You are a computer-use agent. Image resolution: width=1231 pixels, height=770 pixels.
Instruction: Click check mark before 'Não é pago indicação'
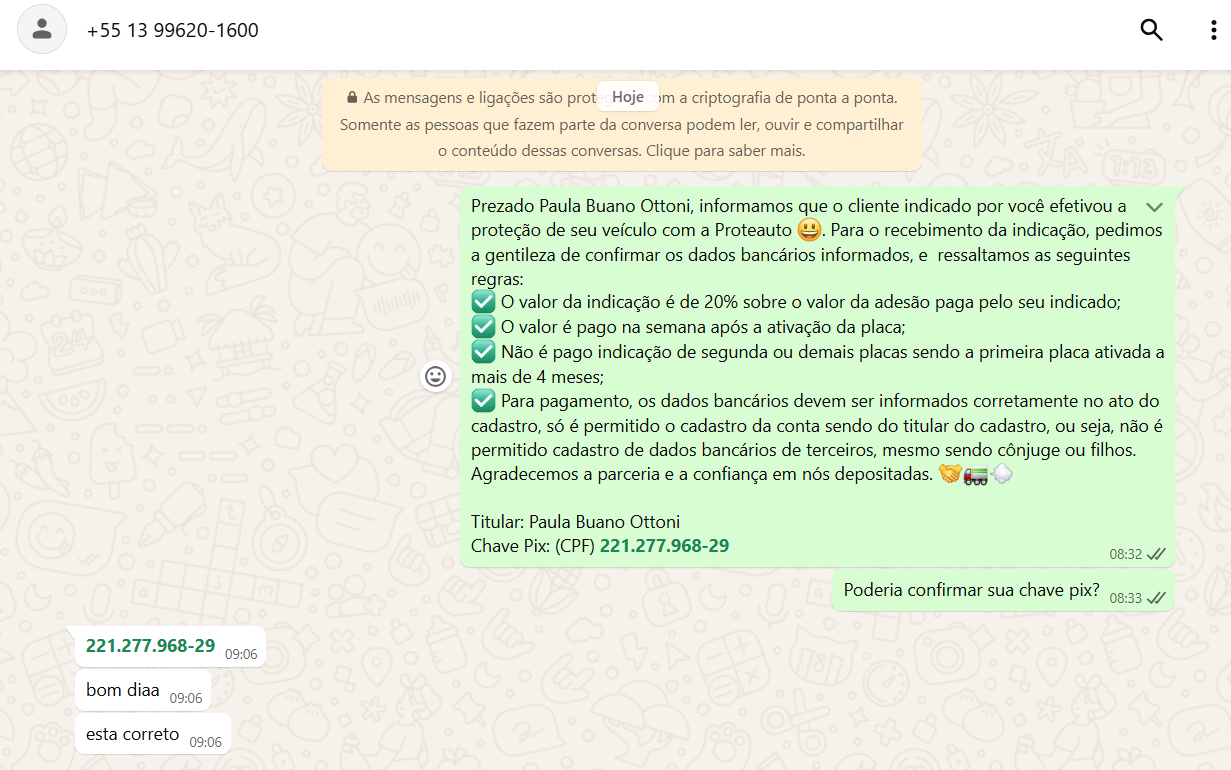click(x=483, y=352)
